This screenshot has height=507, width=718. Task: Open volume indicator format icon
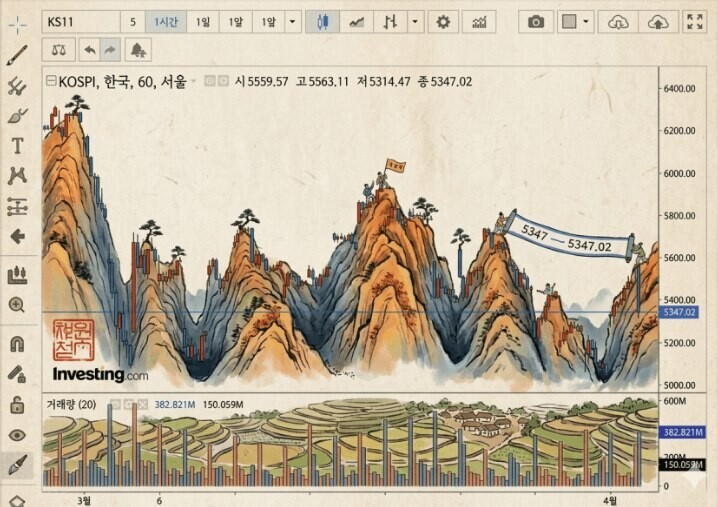click(x=129, y=404)
